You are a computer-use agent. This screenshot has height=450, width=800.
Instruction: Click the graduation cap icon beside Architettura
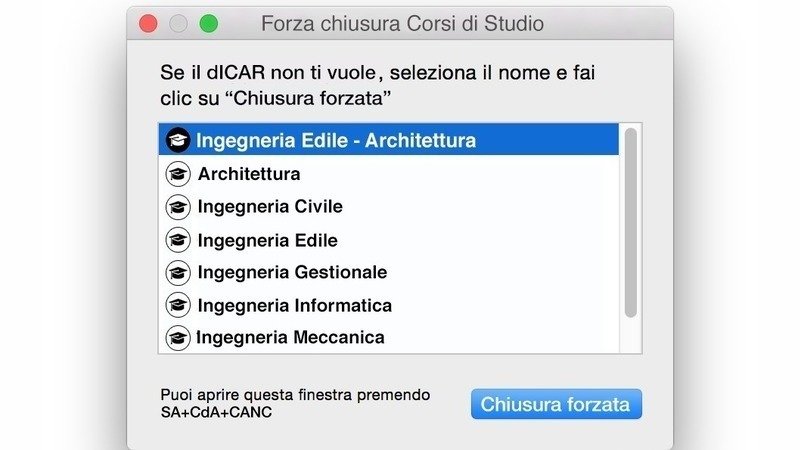point(178,174)
